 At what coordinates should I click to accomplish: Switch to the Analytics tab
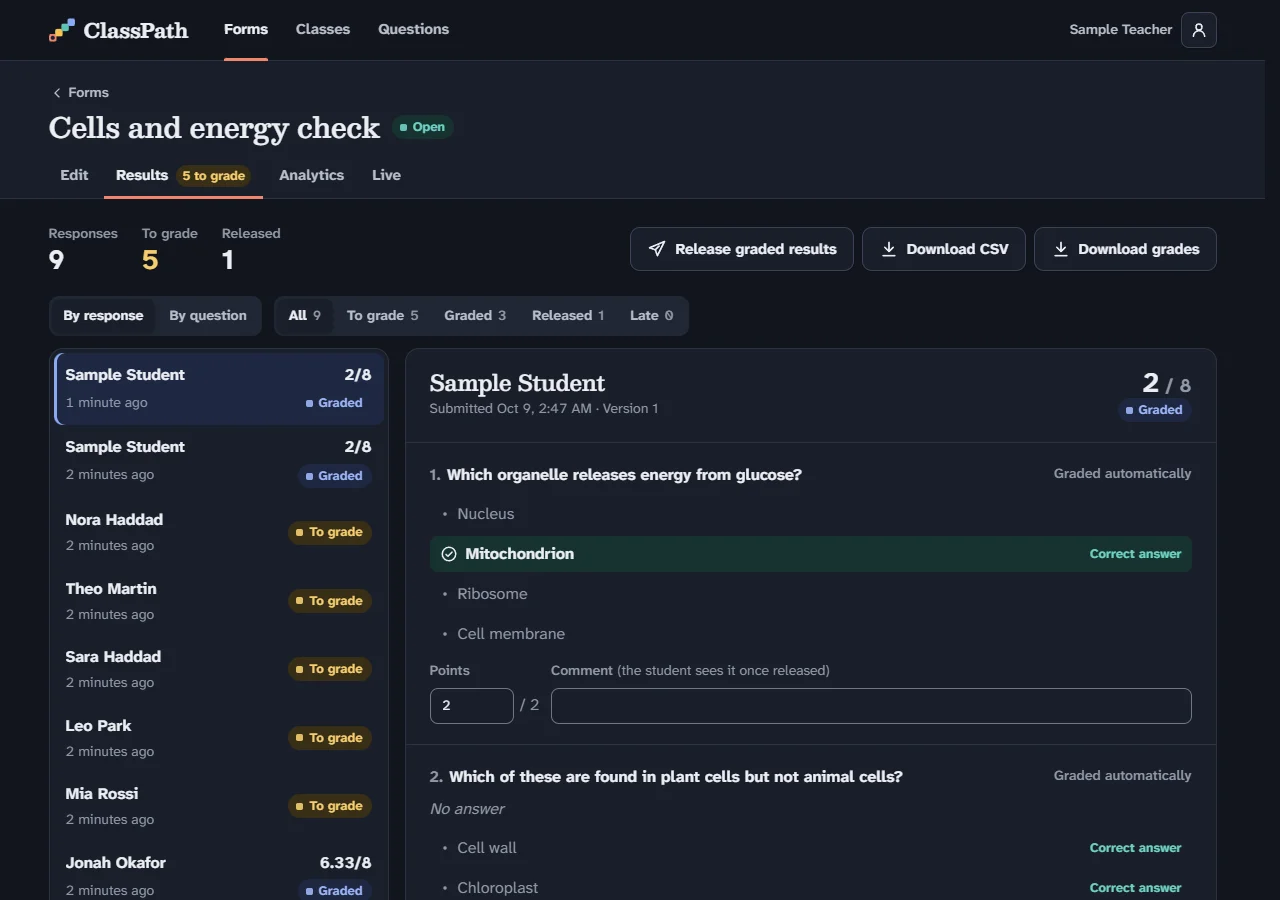[311, 175]
